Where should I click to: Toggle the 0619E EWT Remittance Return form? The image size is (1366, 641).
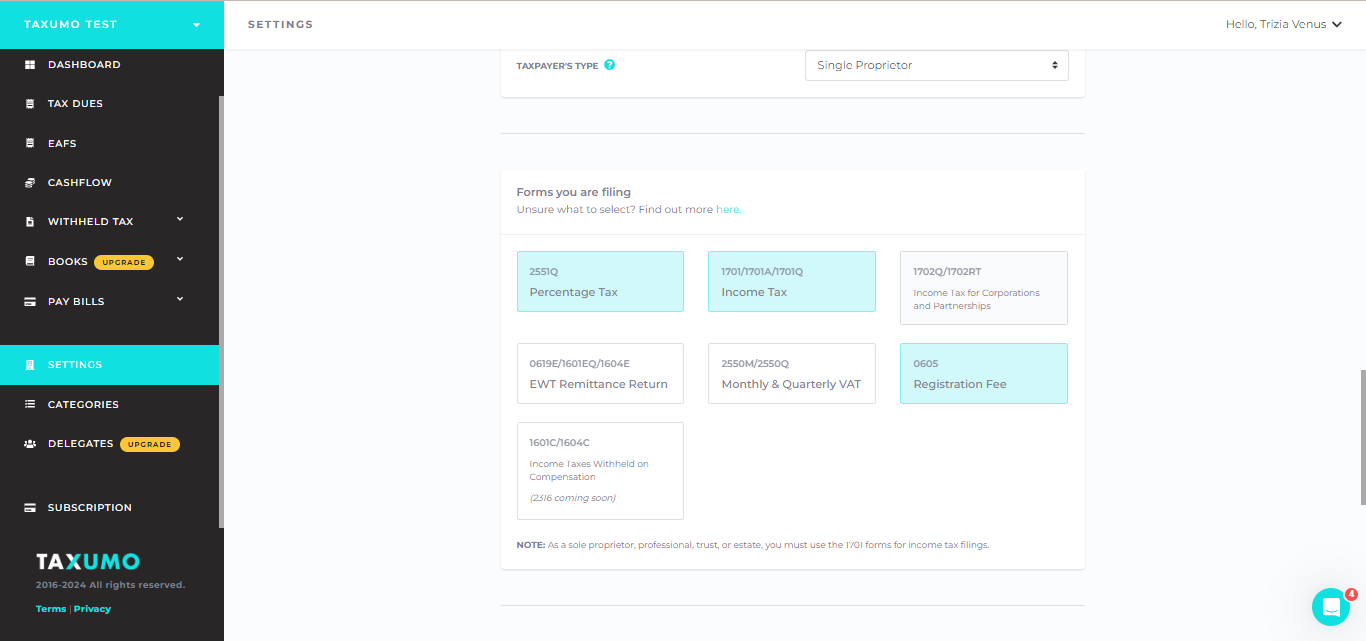coord(600,373)
